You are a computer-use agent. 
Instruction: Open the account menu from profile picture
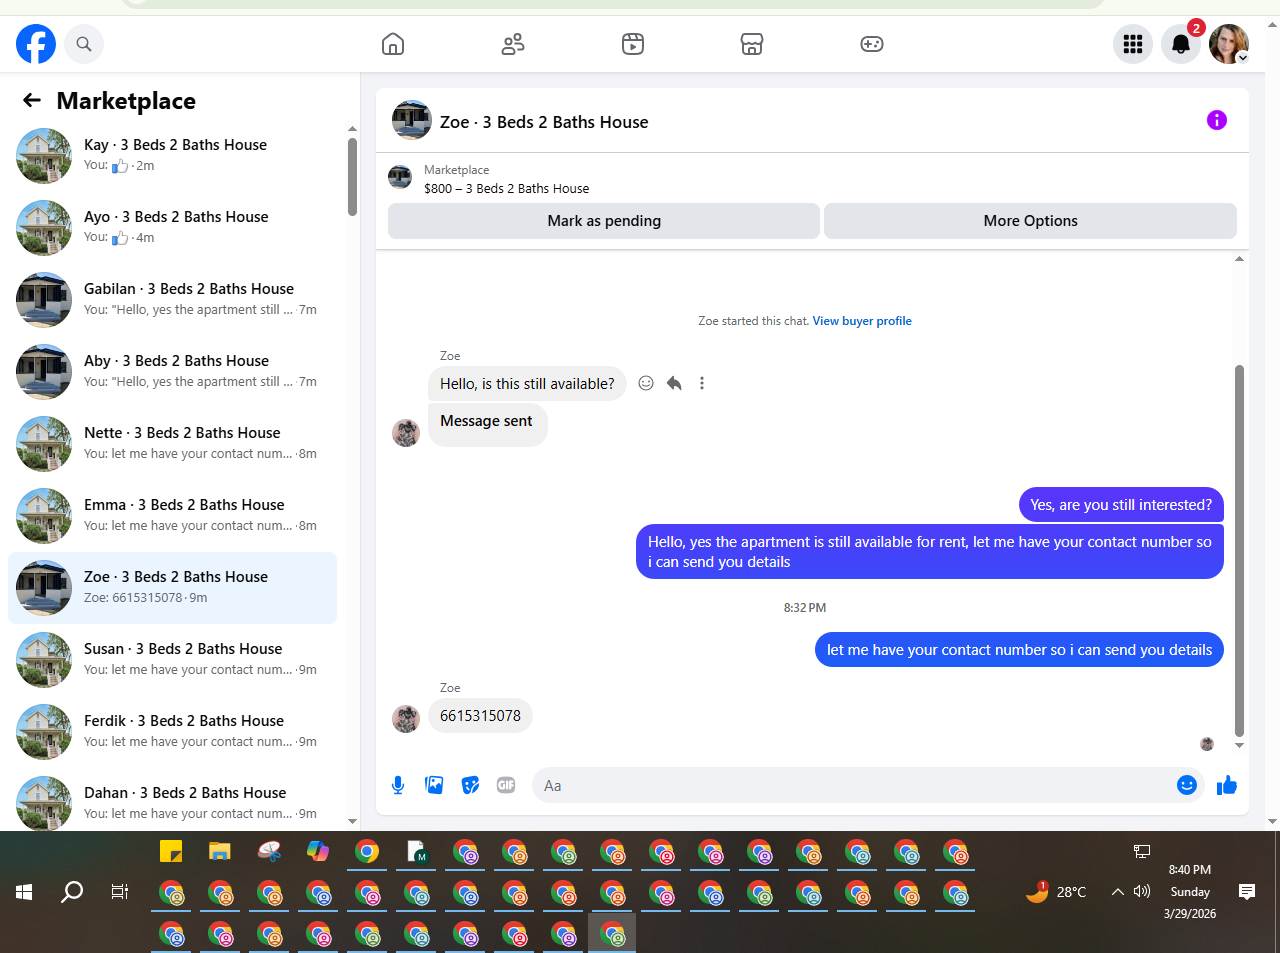[x=1229, y=44]
